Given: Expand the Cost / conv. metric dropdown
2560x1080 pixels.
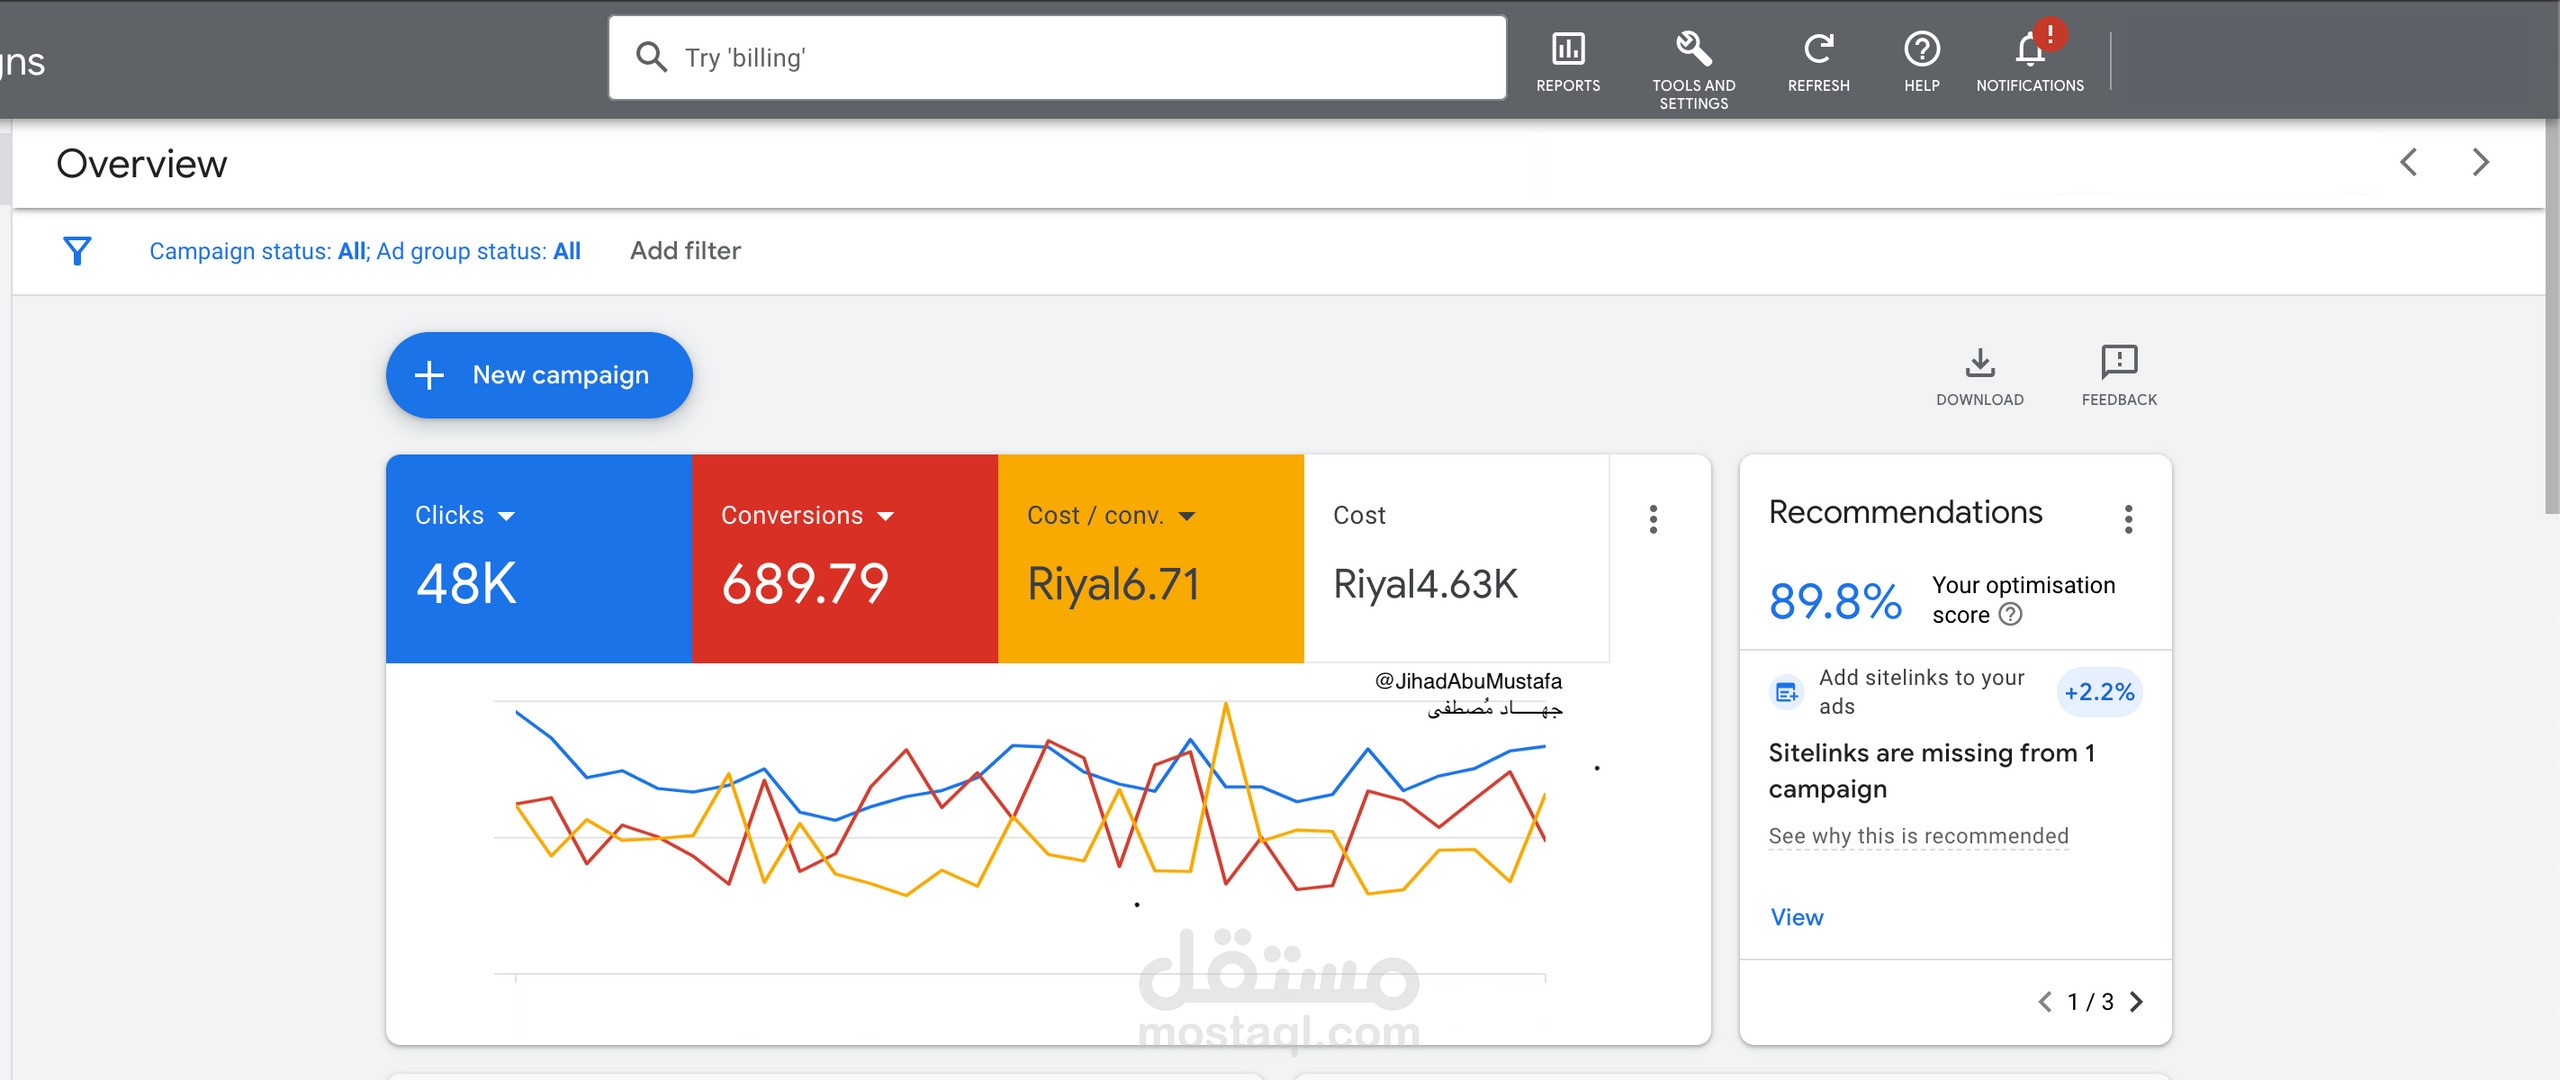Looking at the screenshot, I should [x=1187, y=516].
